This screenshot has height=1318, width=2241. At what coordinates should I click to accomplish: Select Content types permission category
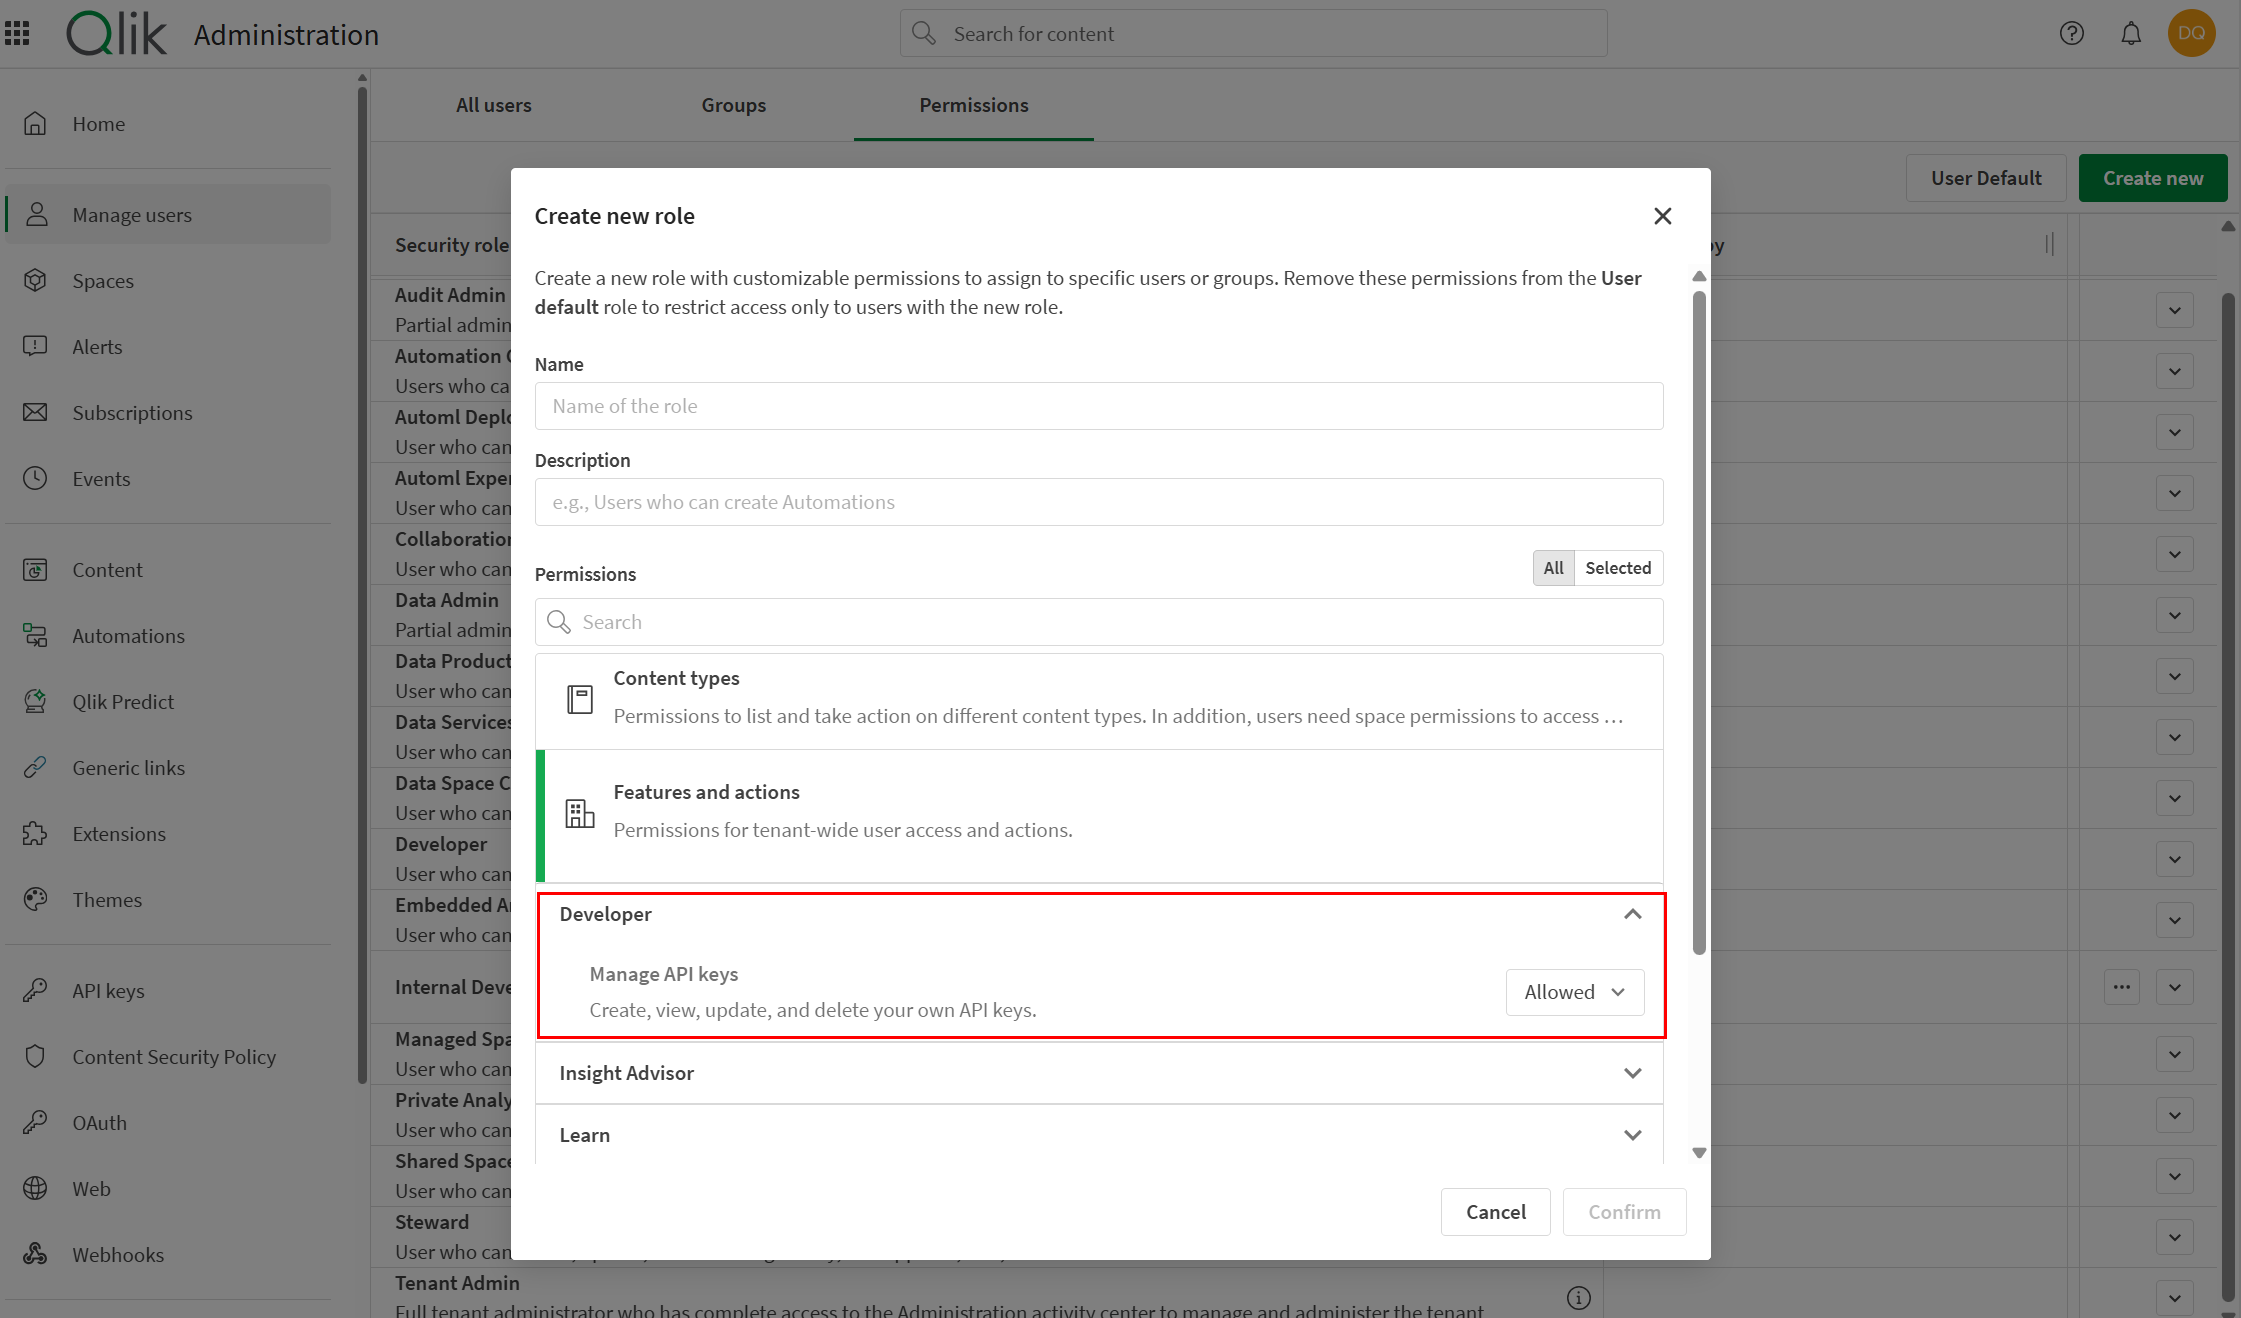click(1098, 698)
